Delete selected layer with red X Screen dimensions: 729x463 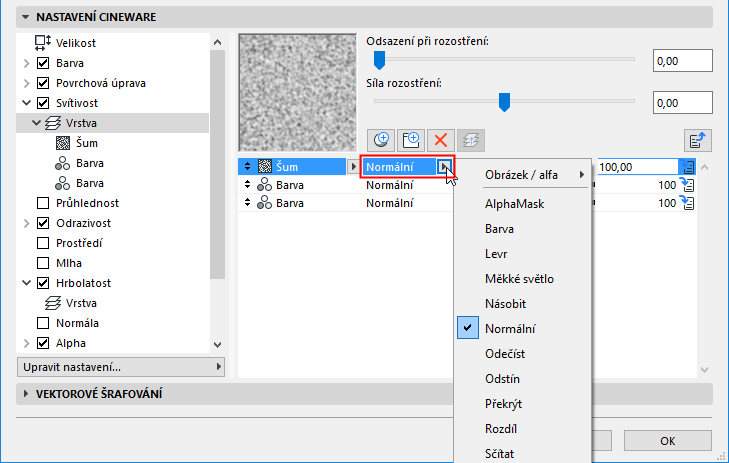(441, 140)
